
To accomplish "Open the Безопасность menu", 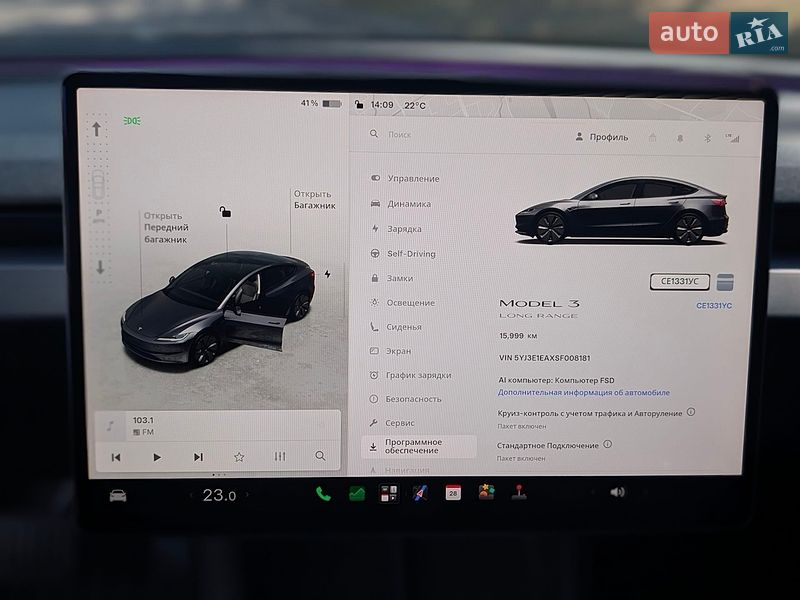I will [406, 399].
